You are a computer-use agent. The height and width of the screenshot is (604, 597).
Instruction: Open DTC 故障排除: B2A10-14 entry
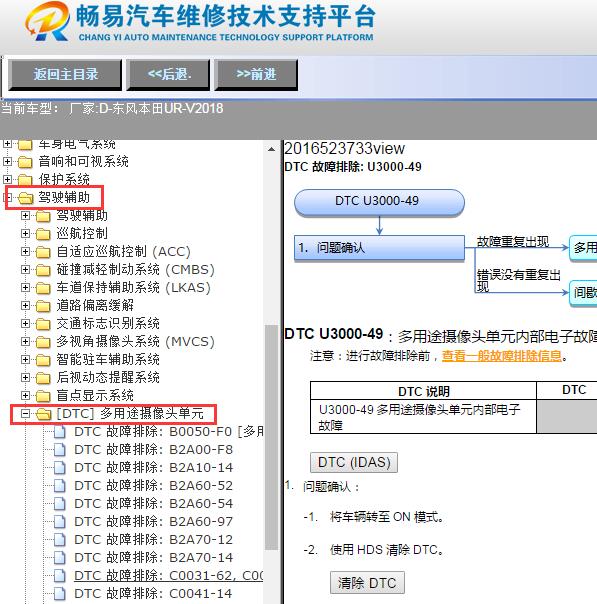click(x=153, y=468)
